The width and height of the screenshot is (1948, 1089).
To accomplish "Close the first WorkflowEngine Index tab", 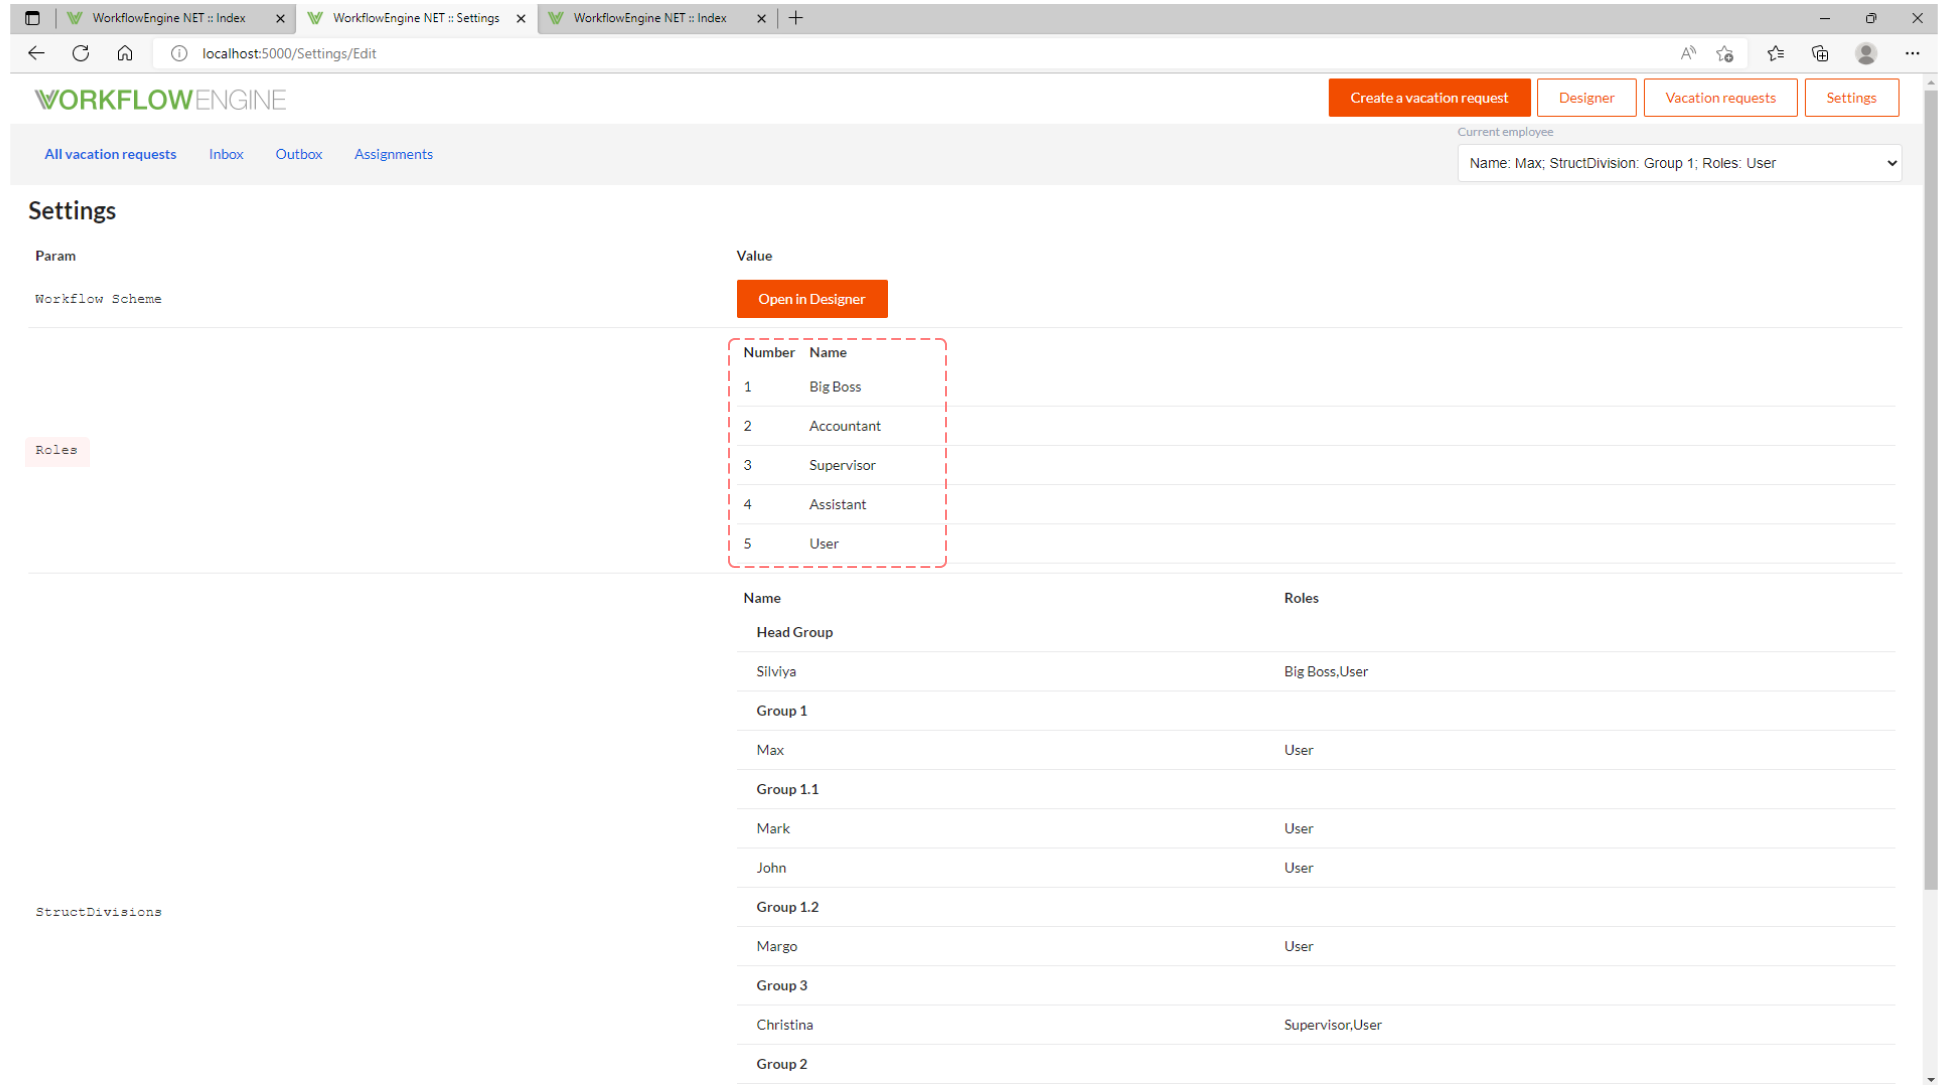I will (280, 18).
